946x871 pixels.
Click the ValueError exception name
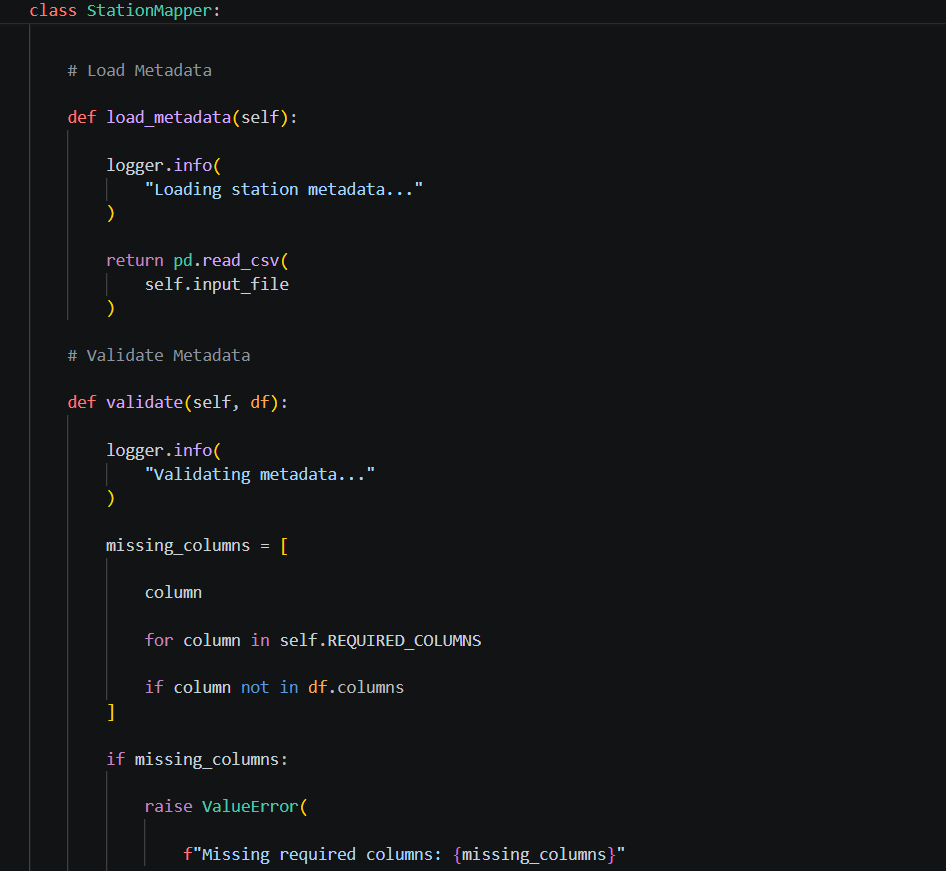coord(250,806)
